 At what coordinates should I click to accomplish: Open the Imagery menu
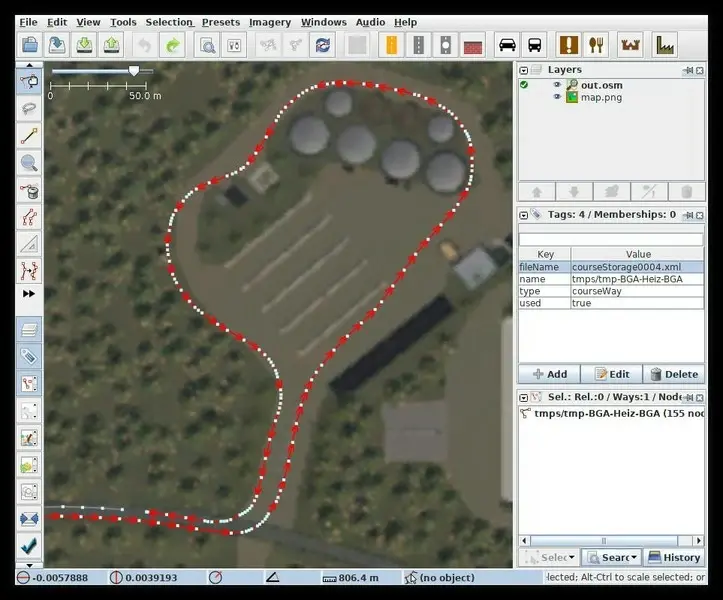pos(269,22)
